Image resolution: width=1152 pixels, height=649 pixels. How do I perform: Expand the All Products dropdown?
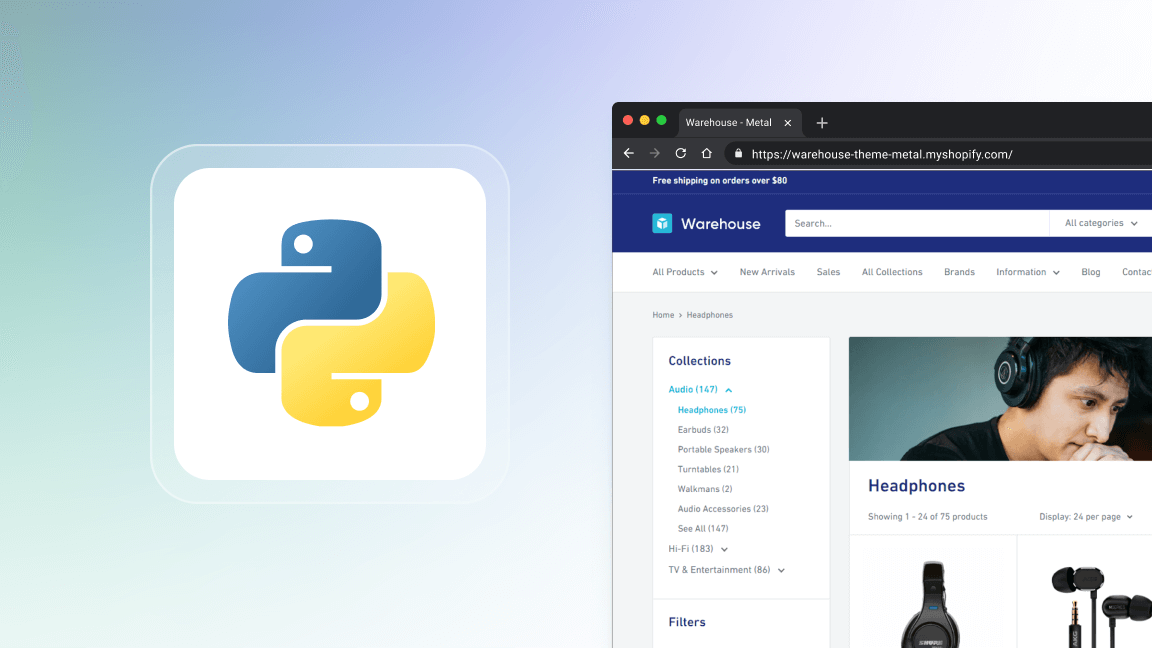point(684,271)
